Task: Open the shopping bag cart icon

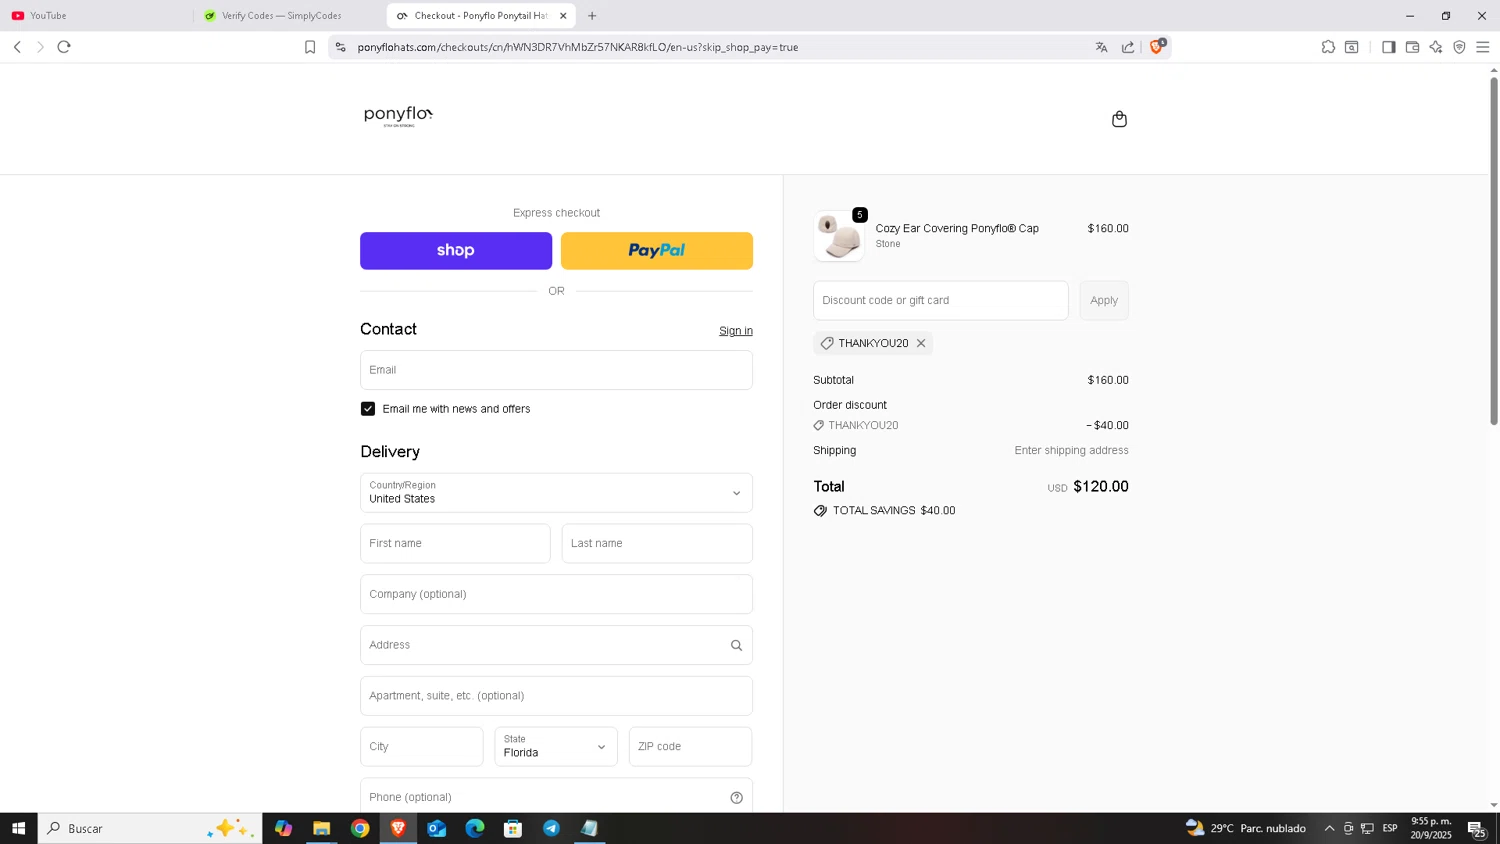Action: (x=1119, y=119)
